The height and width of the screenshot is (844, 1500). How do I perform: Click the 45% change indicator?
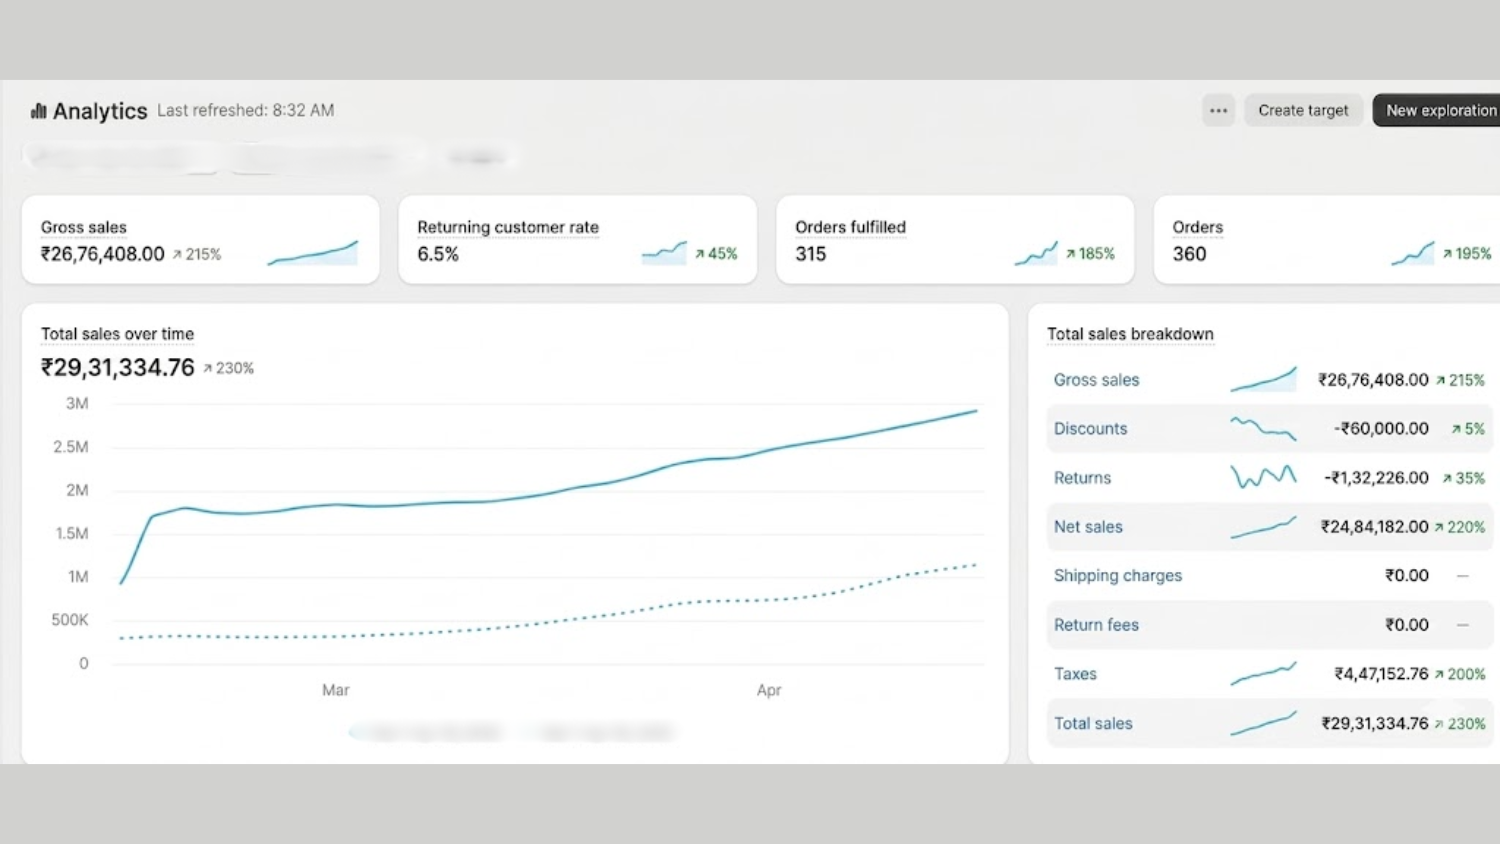pos(716,254)
